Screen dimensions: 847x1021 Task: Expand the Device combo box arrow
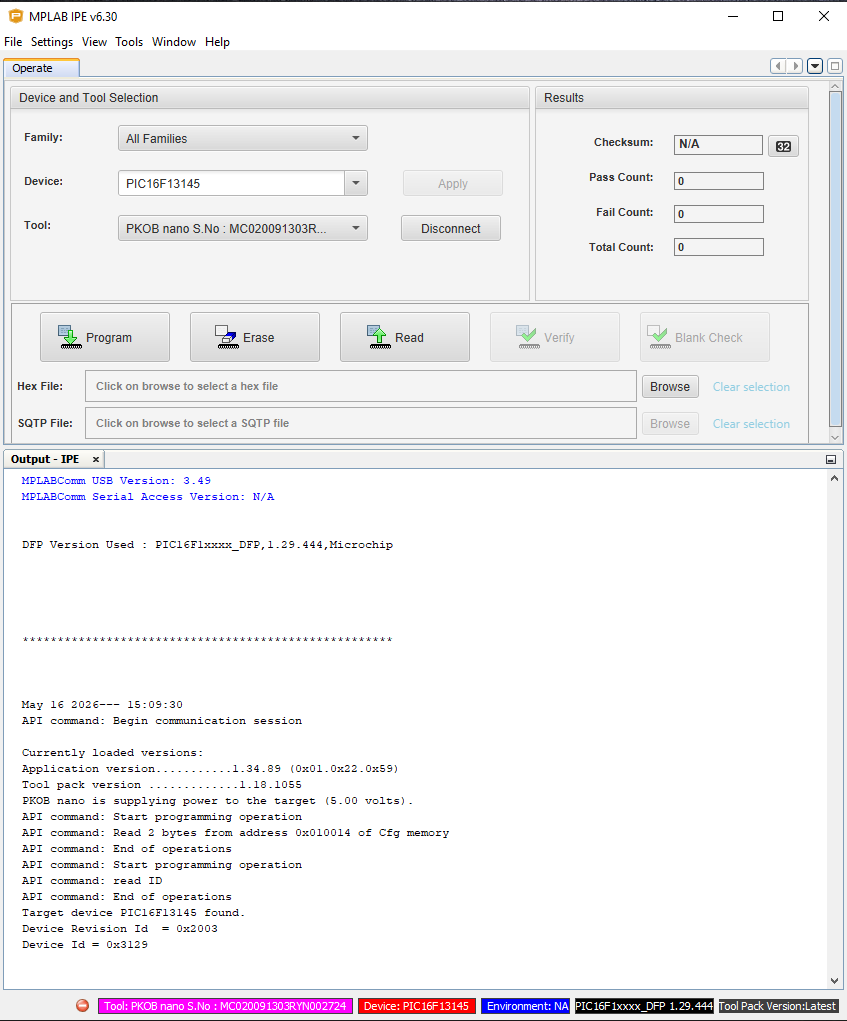click(356, 183)
